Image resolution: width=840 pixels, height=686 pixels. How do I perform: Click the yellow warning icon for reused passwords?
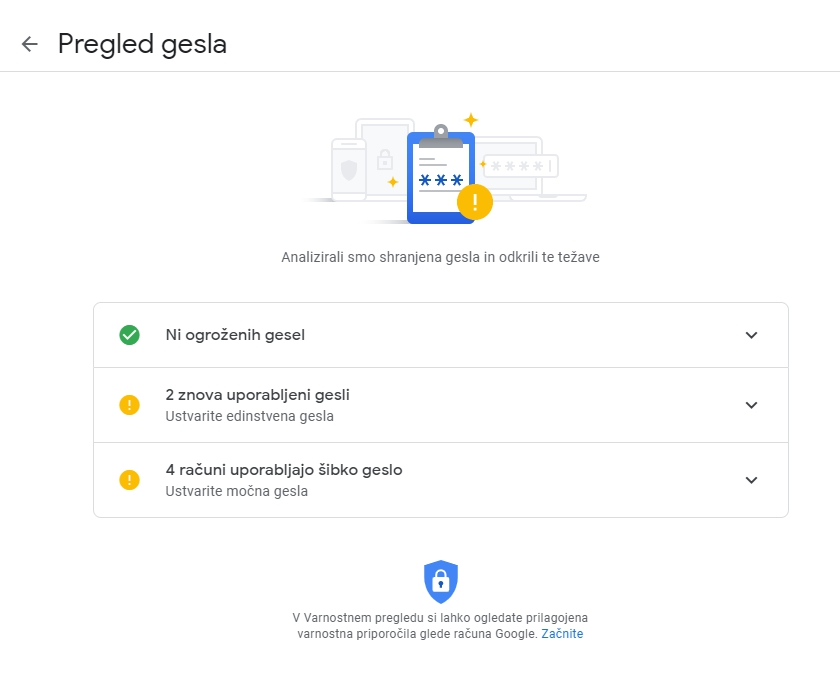coord(129,405)
